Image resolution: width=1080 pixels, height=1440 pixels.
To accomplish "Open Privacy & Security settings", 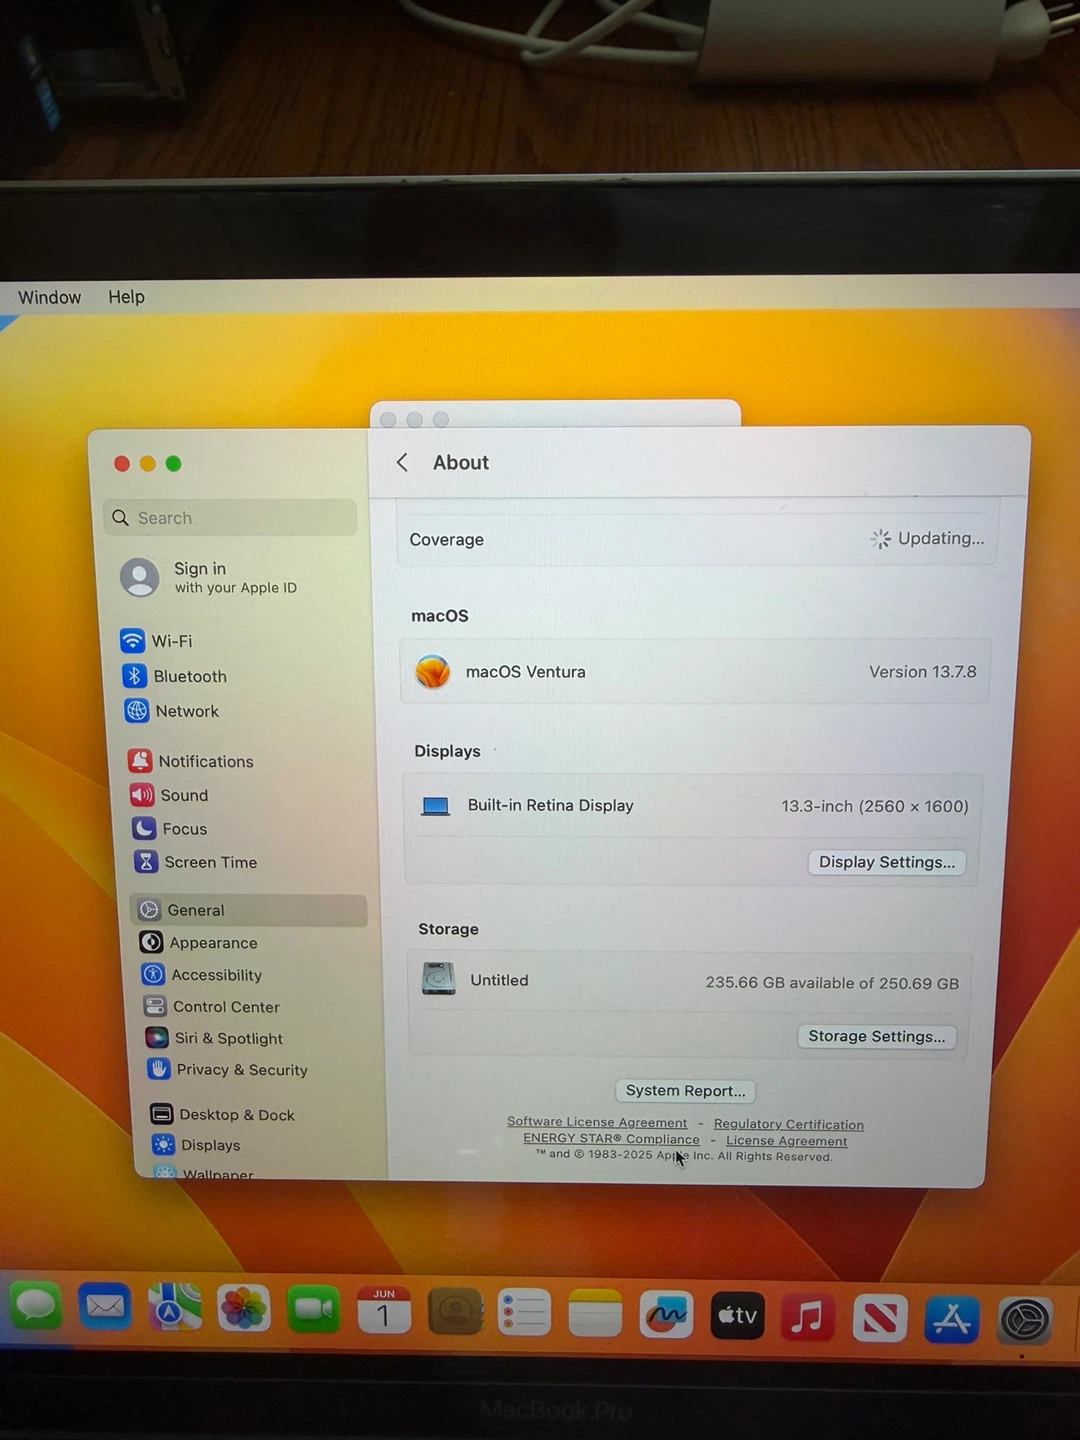I will coord(228,1069).
